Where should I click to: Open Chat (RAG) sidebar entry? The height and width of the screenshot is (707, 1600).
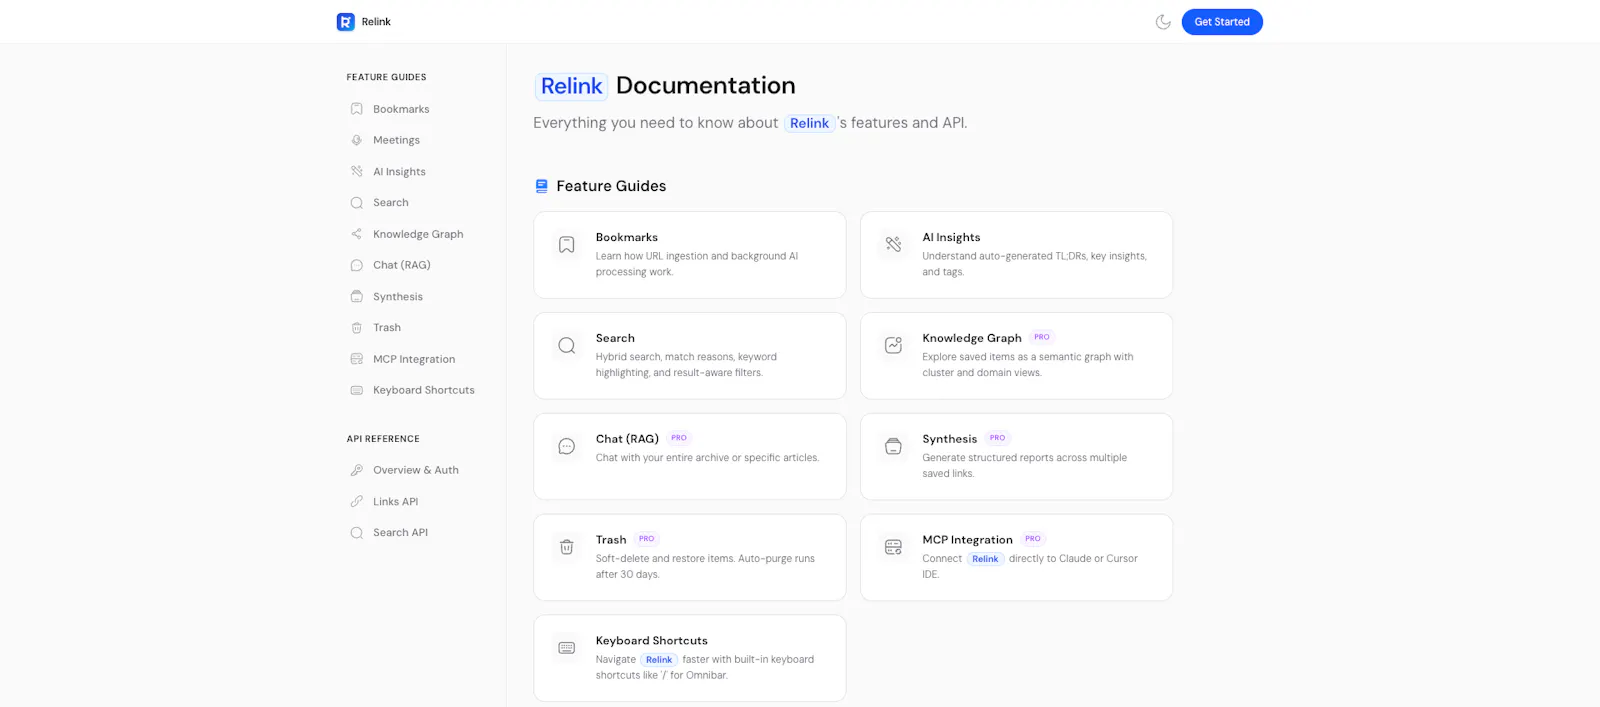tap(402, 265)
